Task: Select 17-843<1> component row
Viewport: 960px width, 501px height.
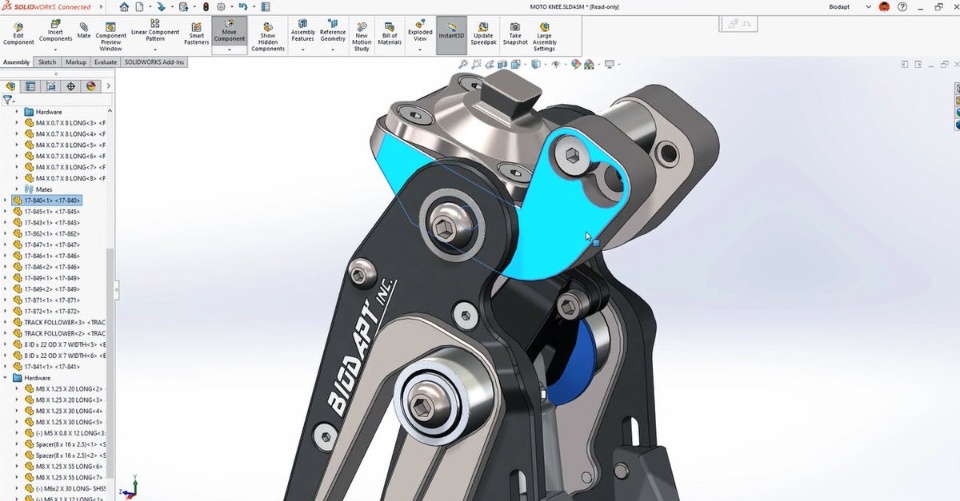Action: (47, 222)
